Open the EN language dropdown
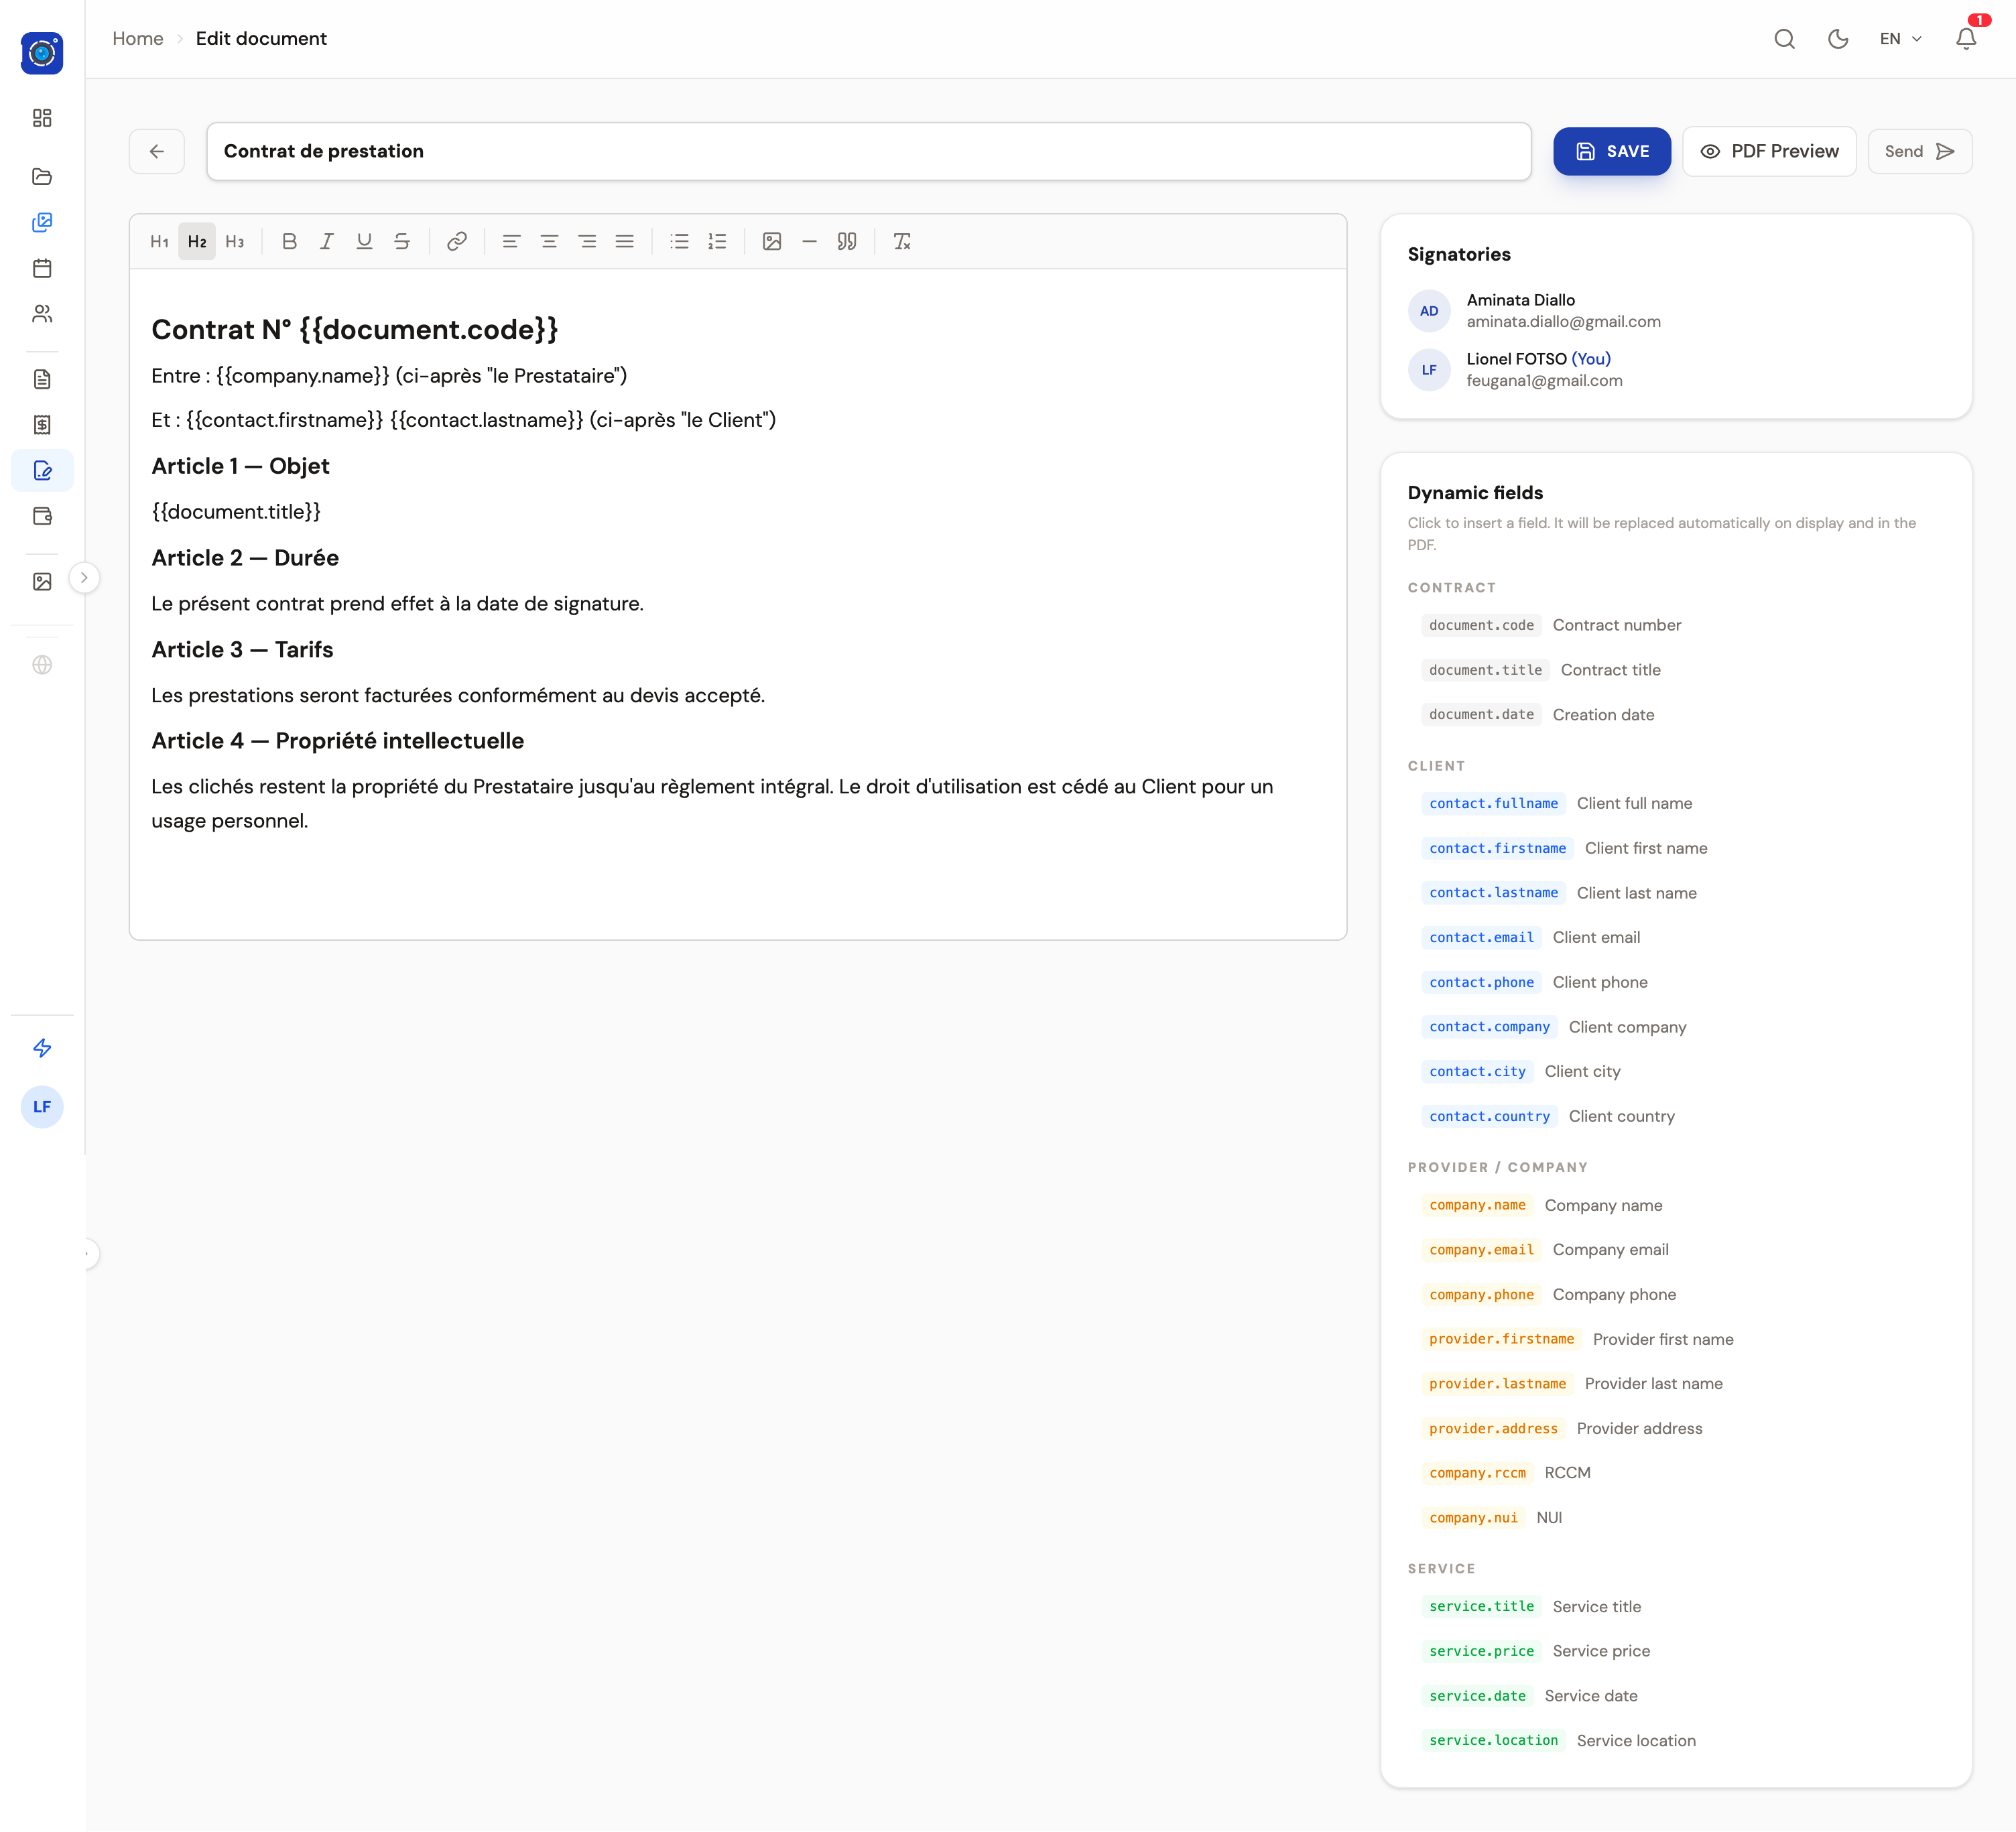The height and width of the screenshot is (1832, 2016). pyautogui.click(x=1900, y=39)
